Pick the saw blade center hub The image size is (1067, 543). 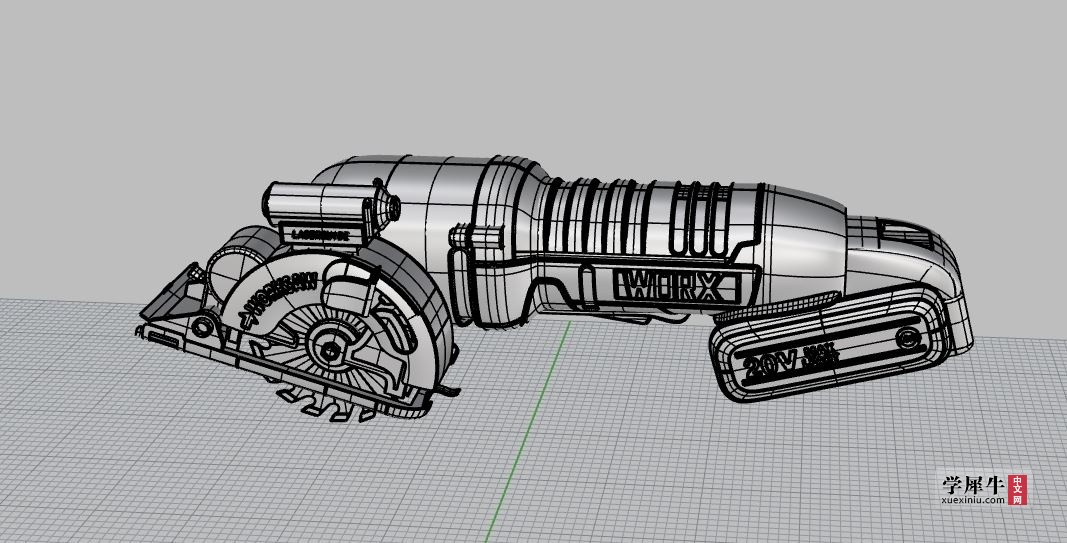pos(331,350)
